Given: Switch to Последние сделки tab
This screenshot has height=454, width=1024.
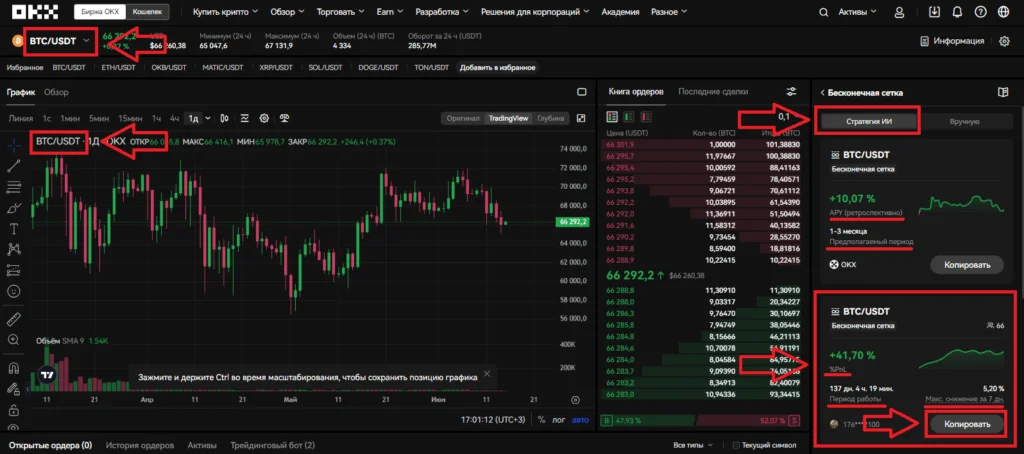Looking at the screenshot, I should [x=713, y=92].
